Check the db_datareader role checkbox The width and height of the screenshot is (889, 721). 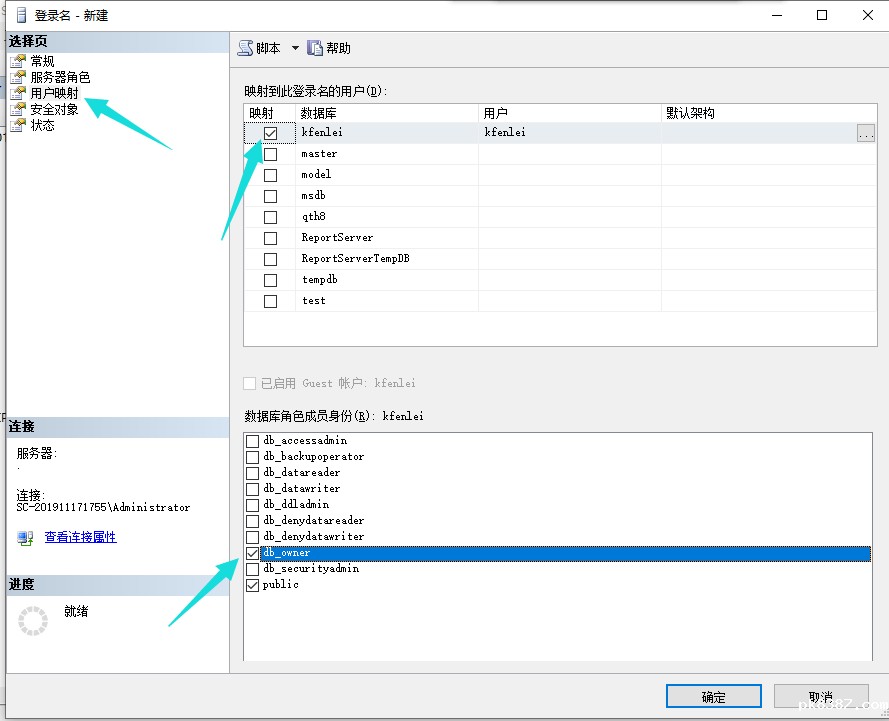pyautogui.click(x=253, y=473)
